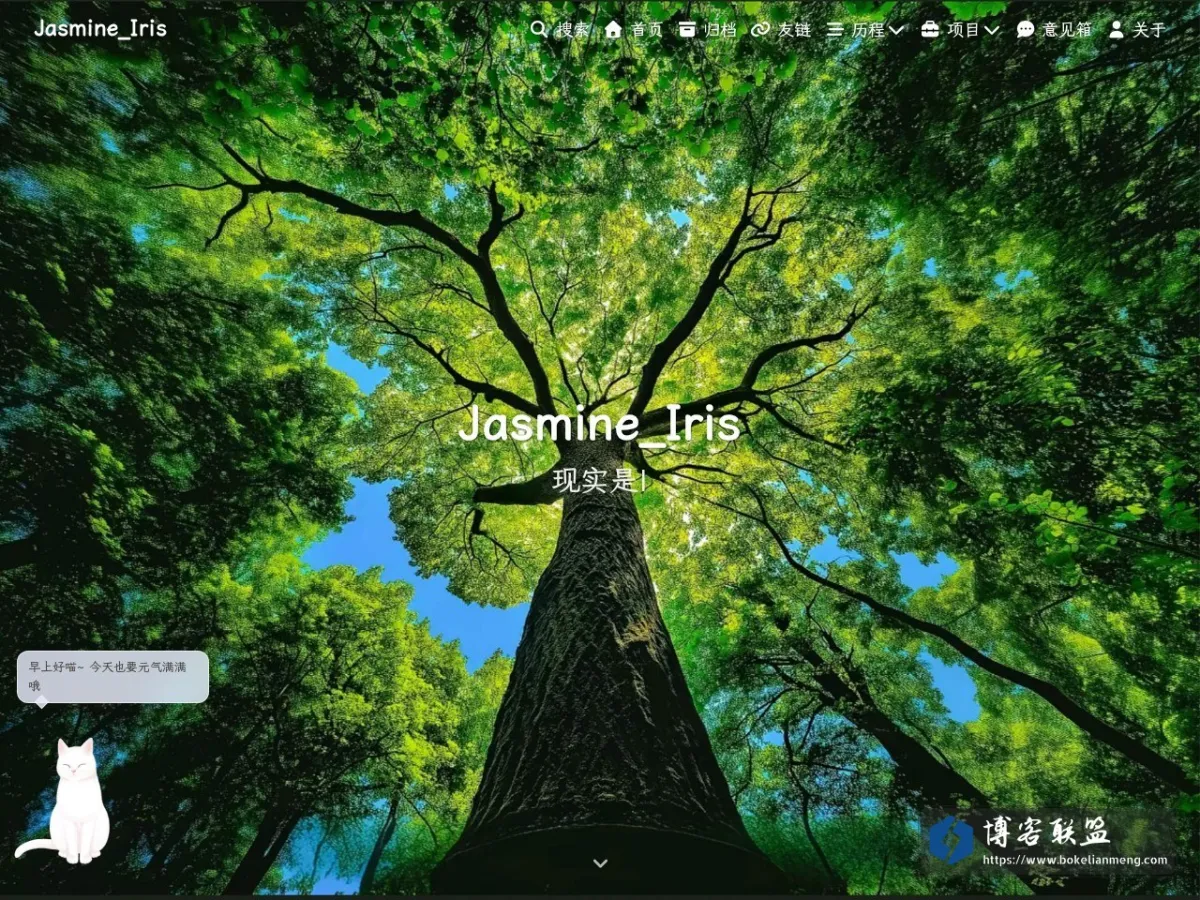Image resolution: width=1200 pixels, height=900 pixels.
Task: Click the archive box icon beside 归档
Action: coord(687,29)
